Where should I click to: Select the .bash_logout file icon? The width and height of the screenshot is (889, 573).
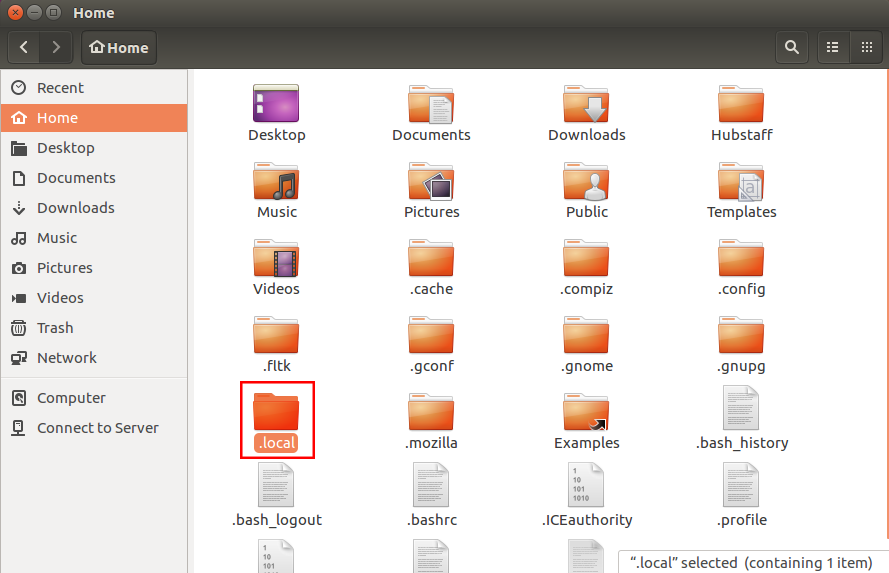tap(276, 485)
